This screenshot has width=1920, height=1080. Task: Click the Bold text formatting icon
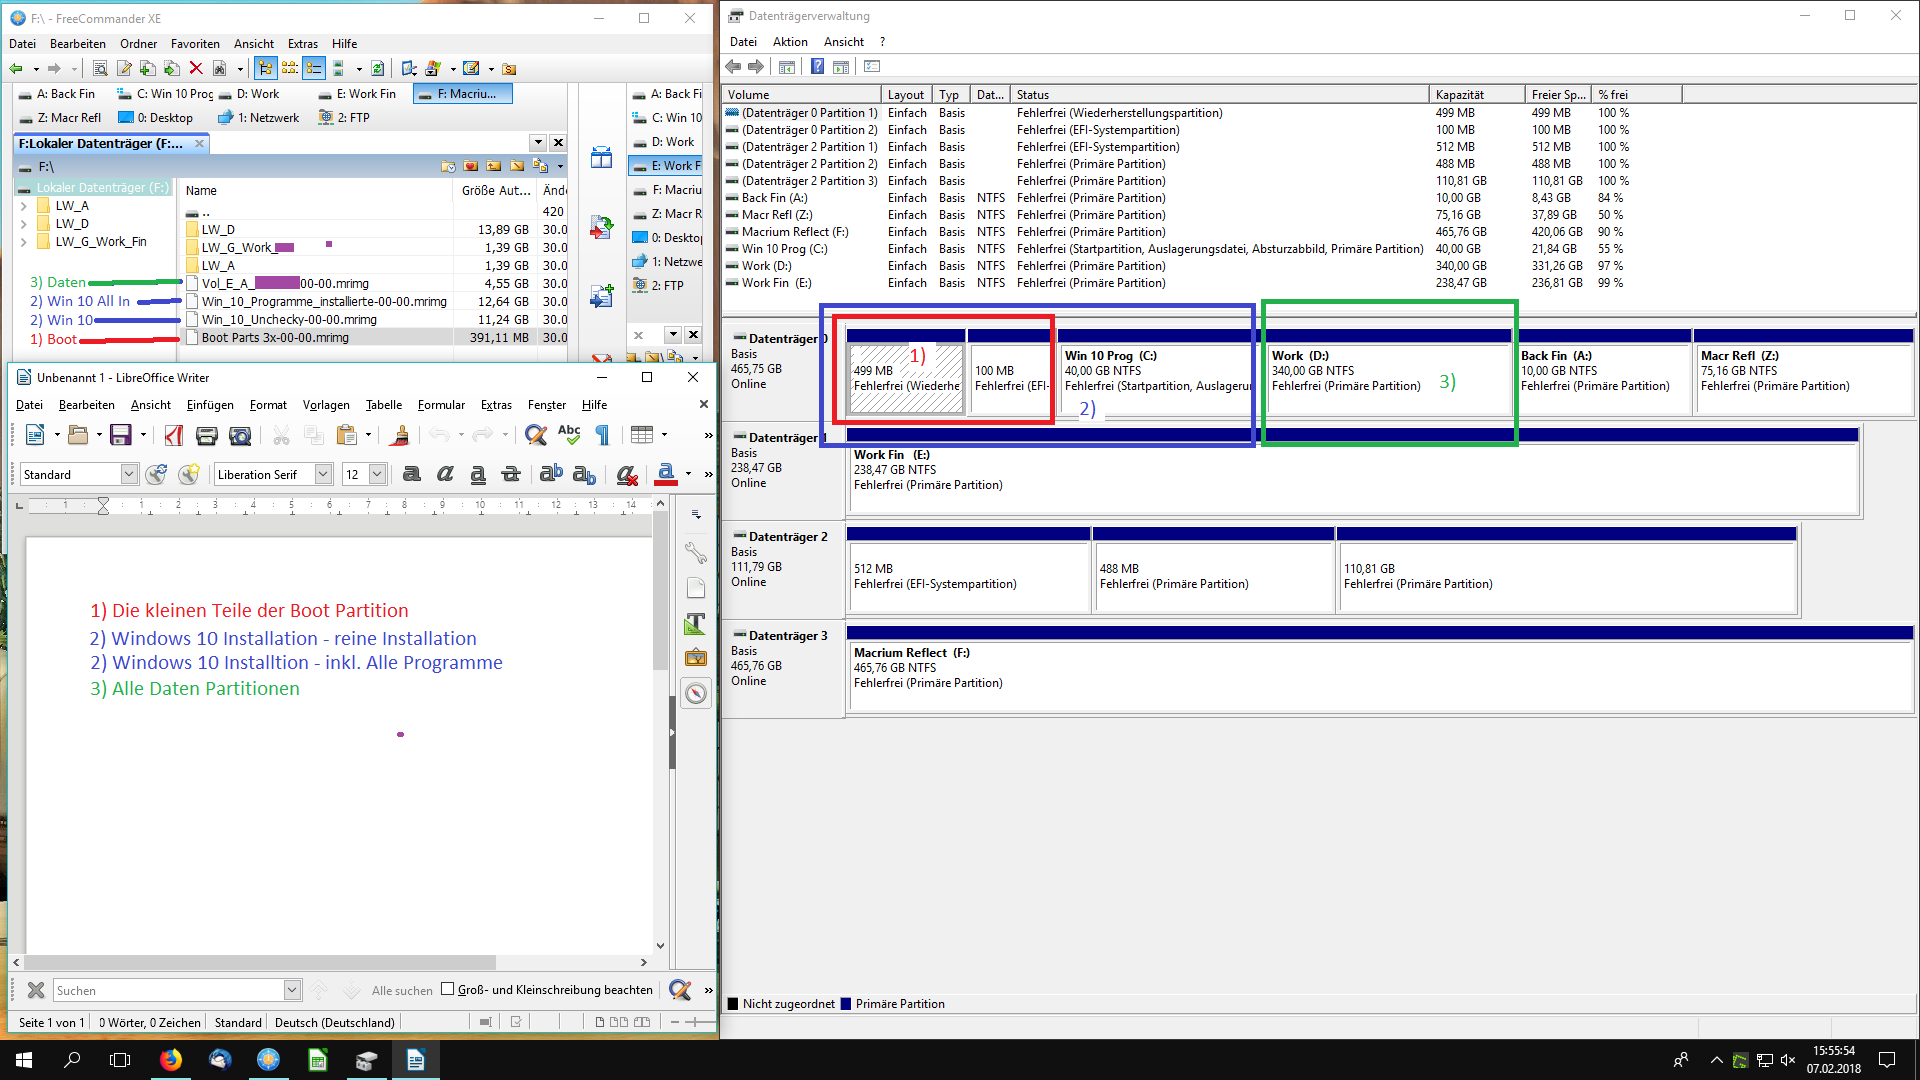pyautogui.click(x=411, y=474)
